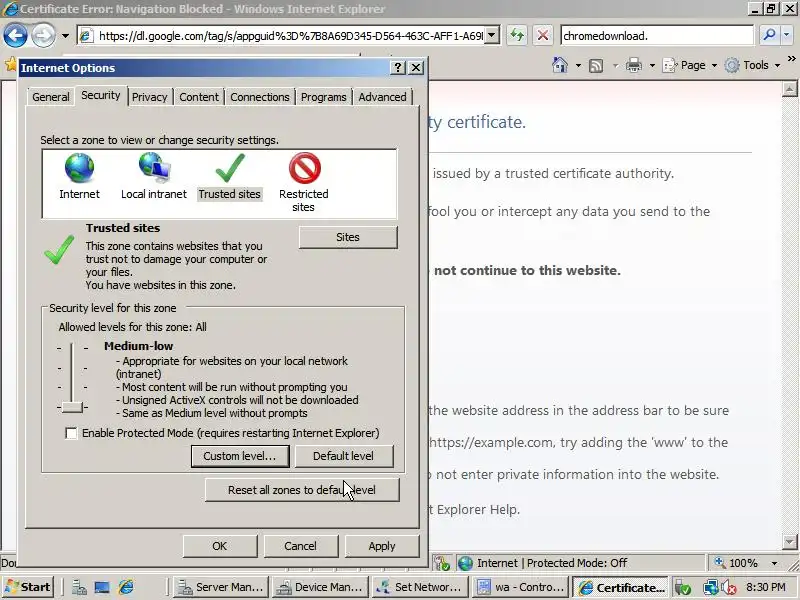Open the zoom level dropdown arrow
The height and width of the screenshot is (600, 800).
click(x=774, y=563)
